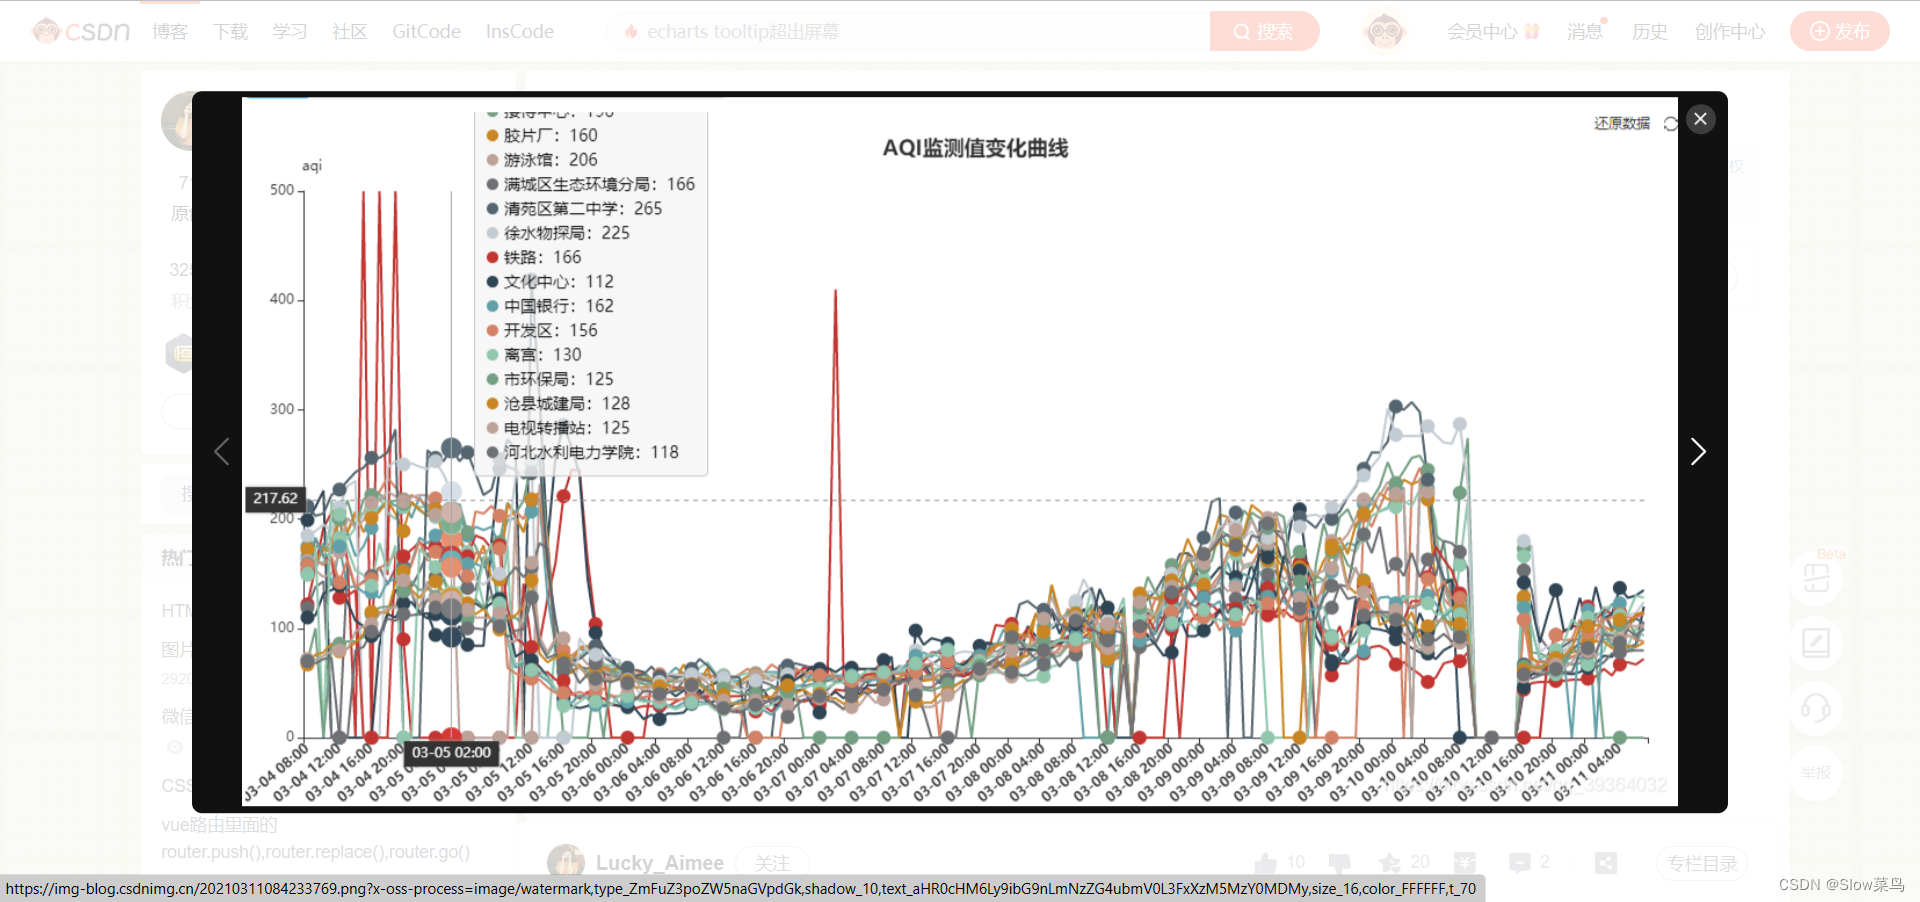Open the 下载 menu item
Screen dimensions: 1920x902
coord(230,31)
